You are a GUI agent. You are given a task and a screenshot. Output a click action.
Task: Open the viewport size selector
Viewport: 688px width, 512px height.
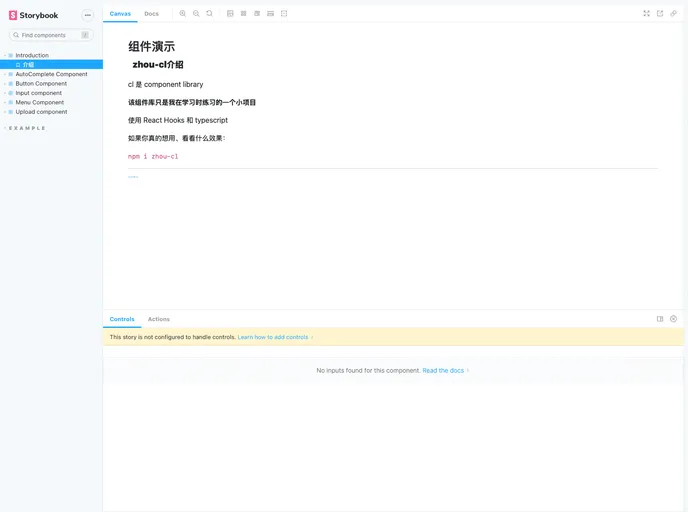257,14
